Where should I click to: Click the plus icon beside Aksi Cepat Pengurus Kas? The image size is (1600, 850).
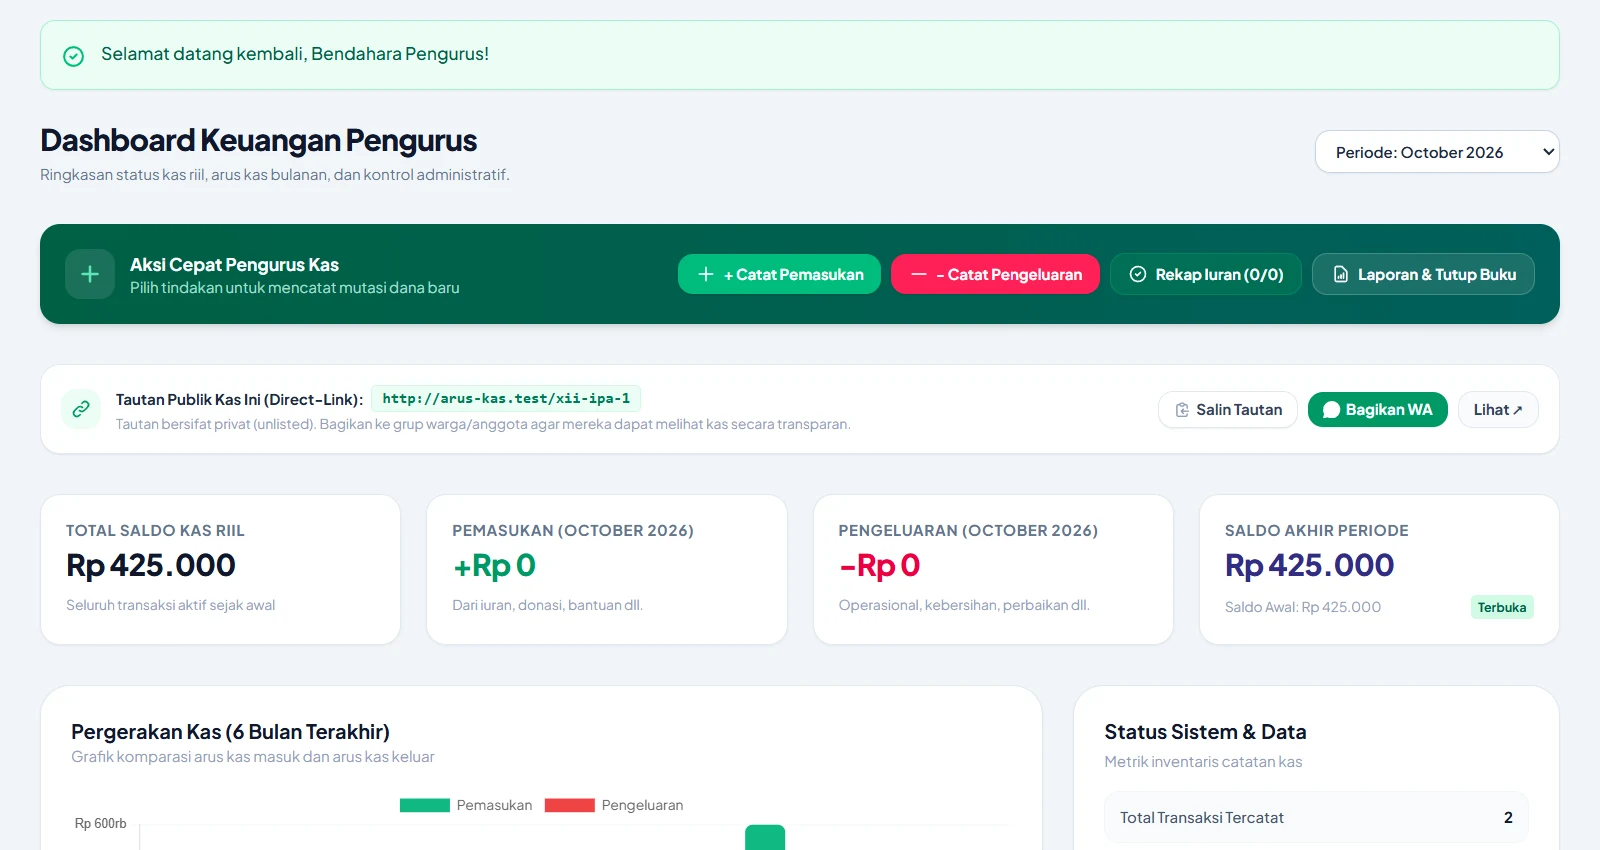click(90, 274)
